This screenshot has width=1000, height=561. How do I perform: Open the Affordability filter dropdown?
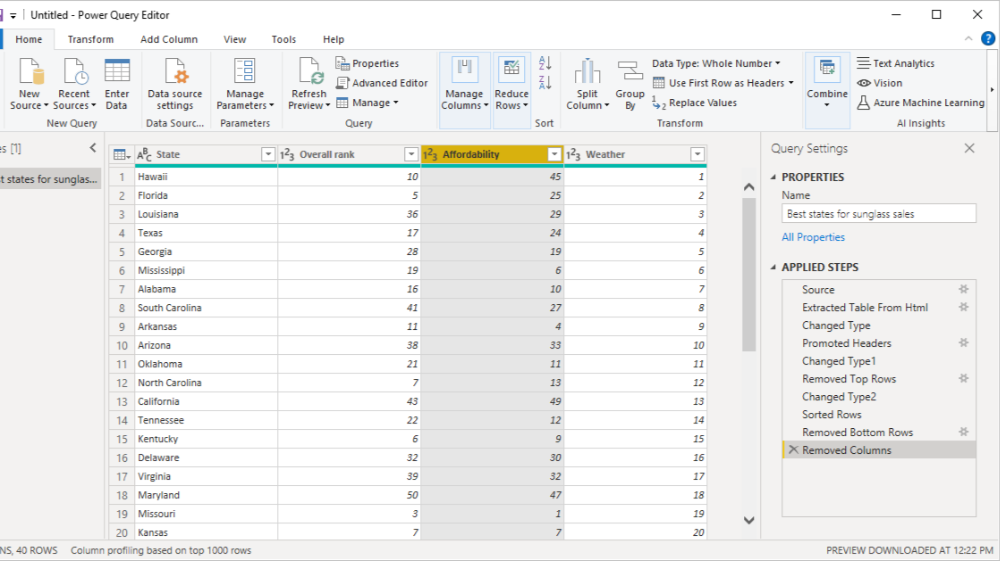click(x=554, y=154)
